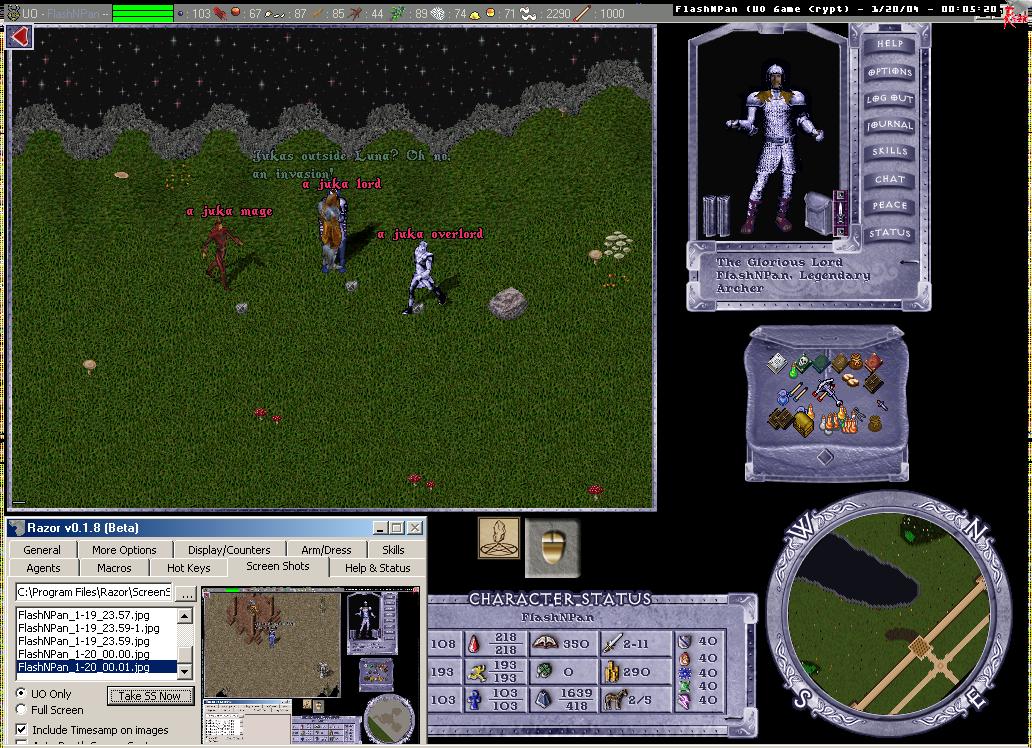Screen dimensions: 1032x748
Task: Click the Take SS Now button
Action: click(150, 695)
